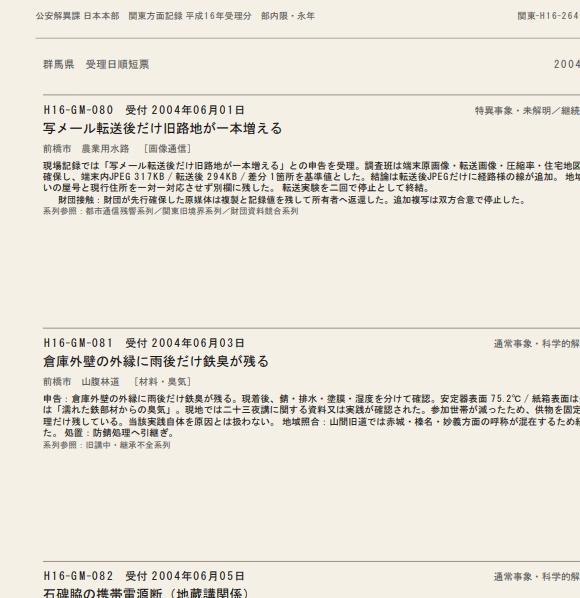Select the '財団接触：' line
Viewport: 580px width, 598px height.
pos(292,200)
